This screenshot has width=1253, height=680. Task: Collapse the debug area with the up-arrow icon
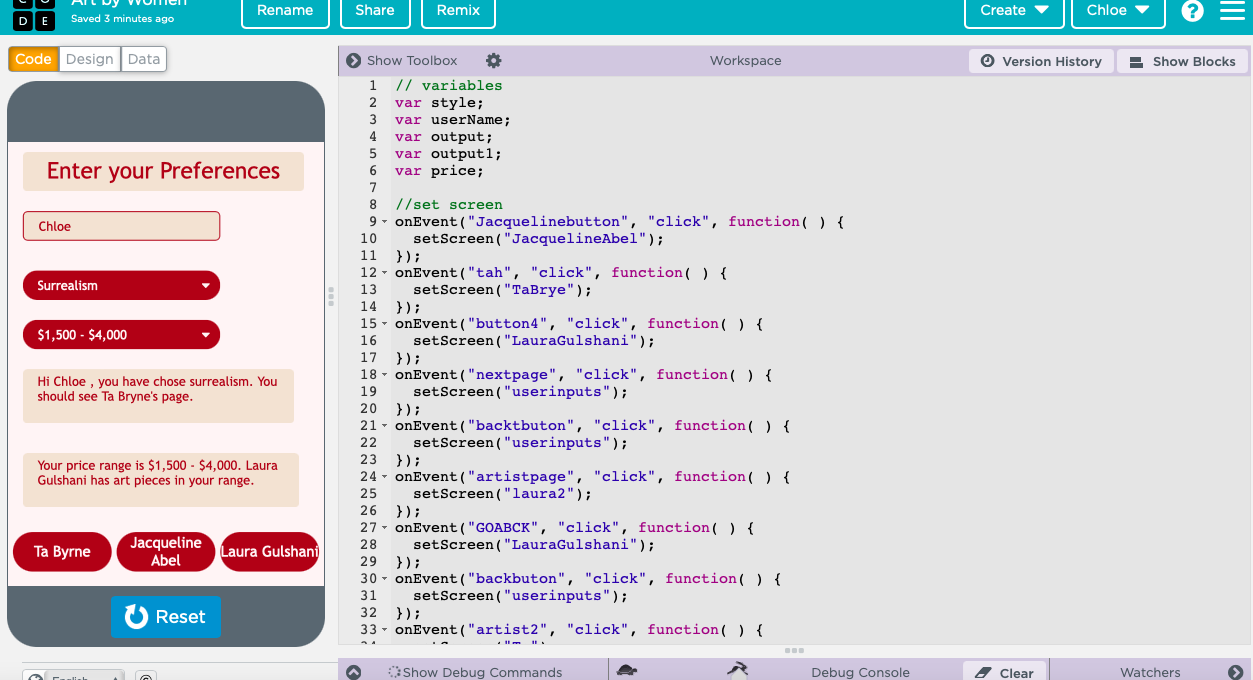click(354, 672)
